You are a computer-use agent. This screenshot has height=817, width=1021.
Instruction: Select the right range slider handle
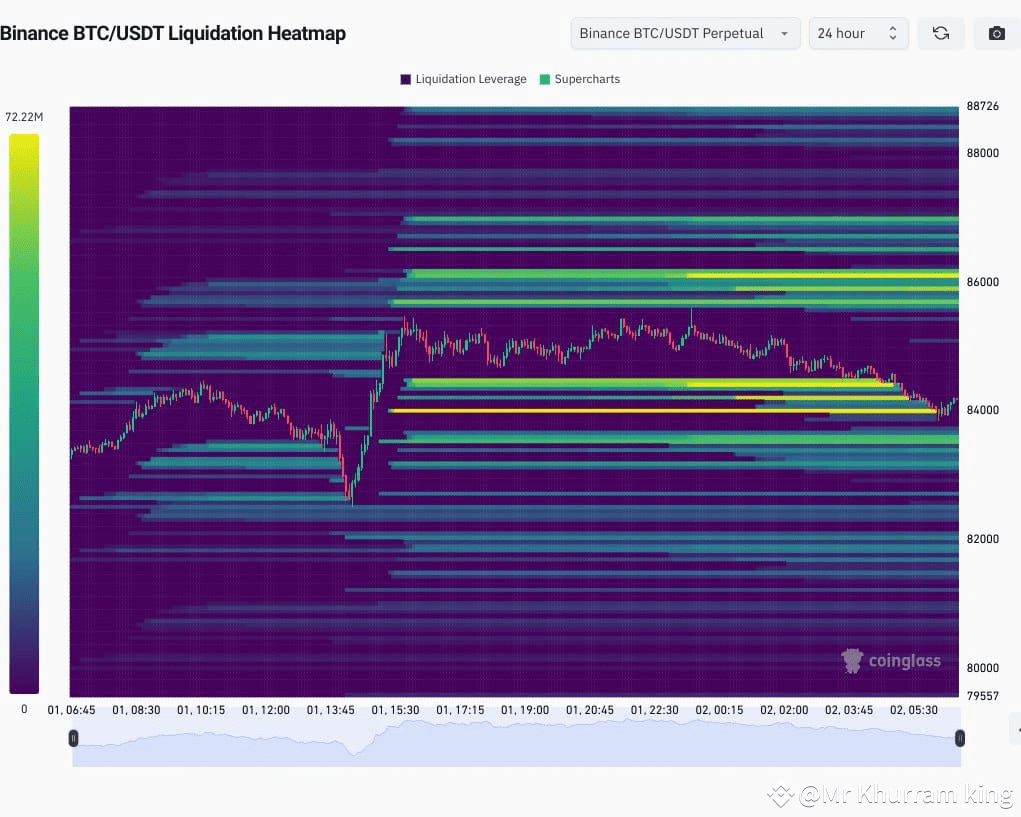pos(960,738)
